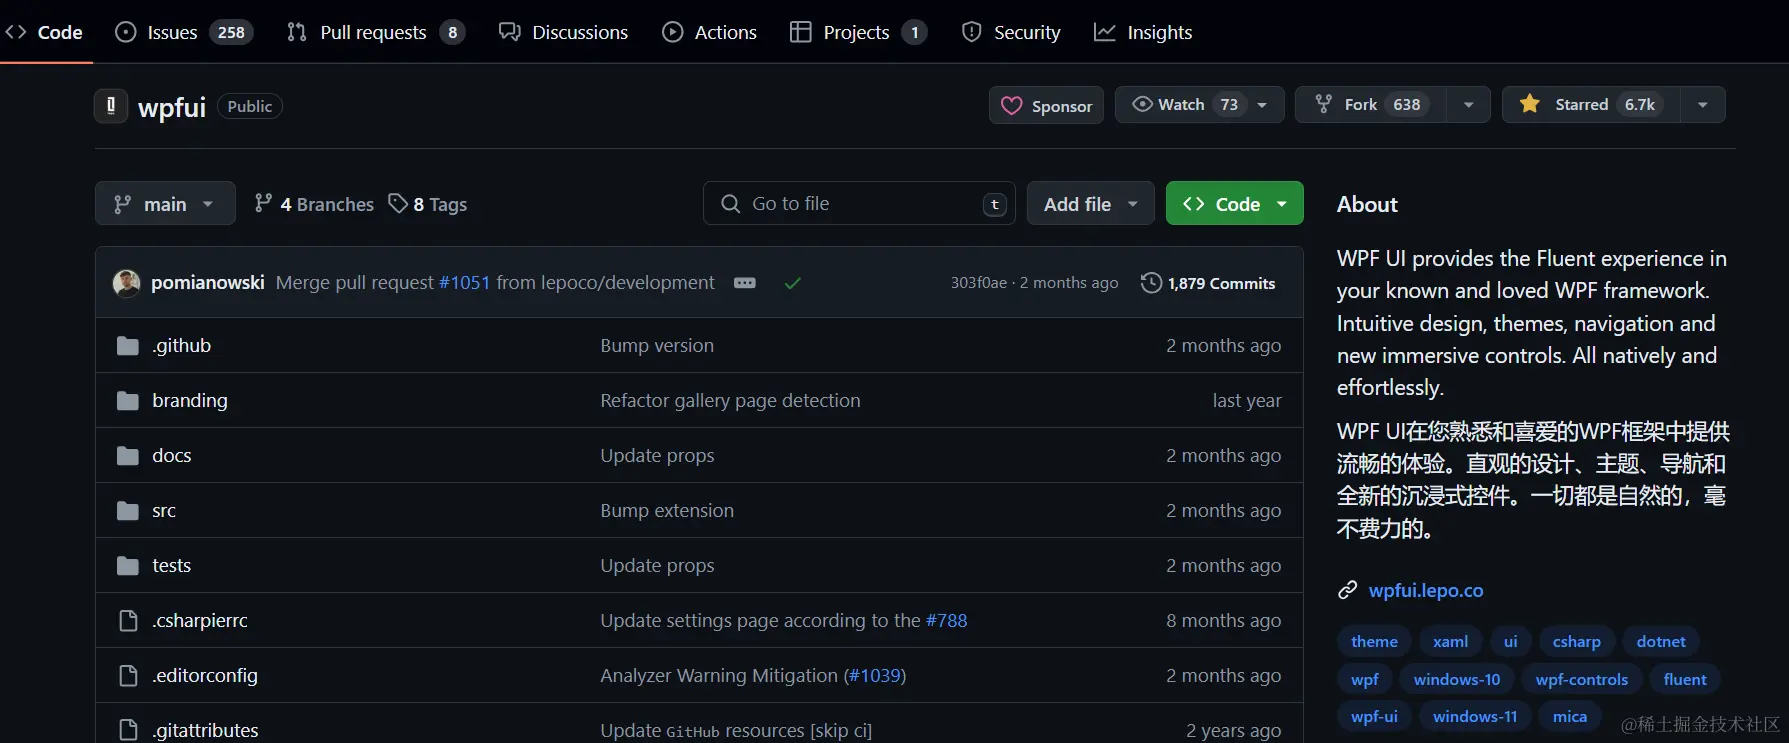Click the link icon beside wpfui.lepo.co
The height and width of the screenshot is (743, 1789).
(1347, 590)
